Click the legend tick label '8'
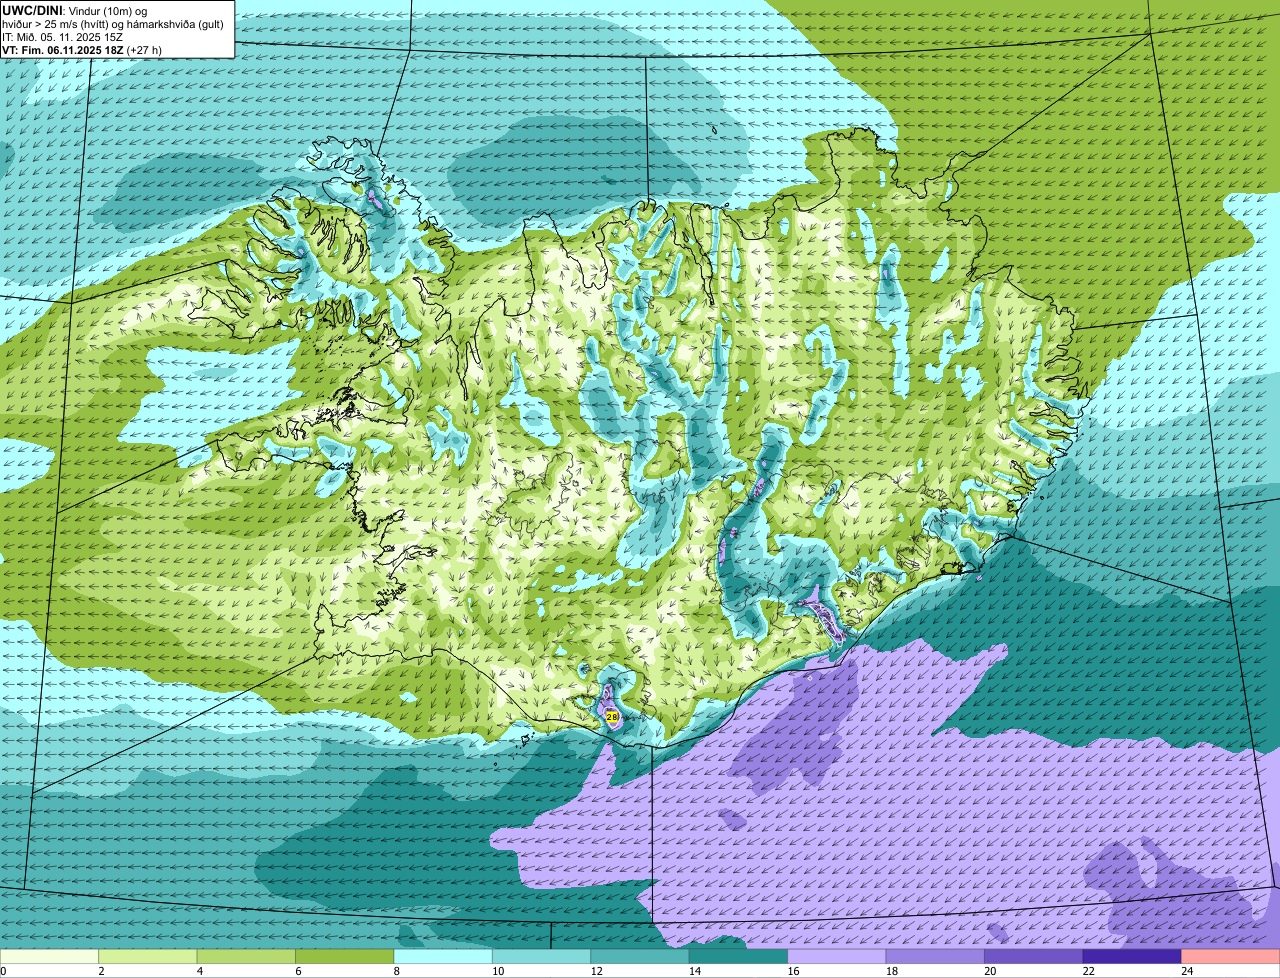The height and width of the screenshot is (978, 1280). [x=395, y=971]
